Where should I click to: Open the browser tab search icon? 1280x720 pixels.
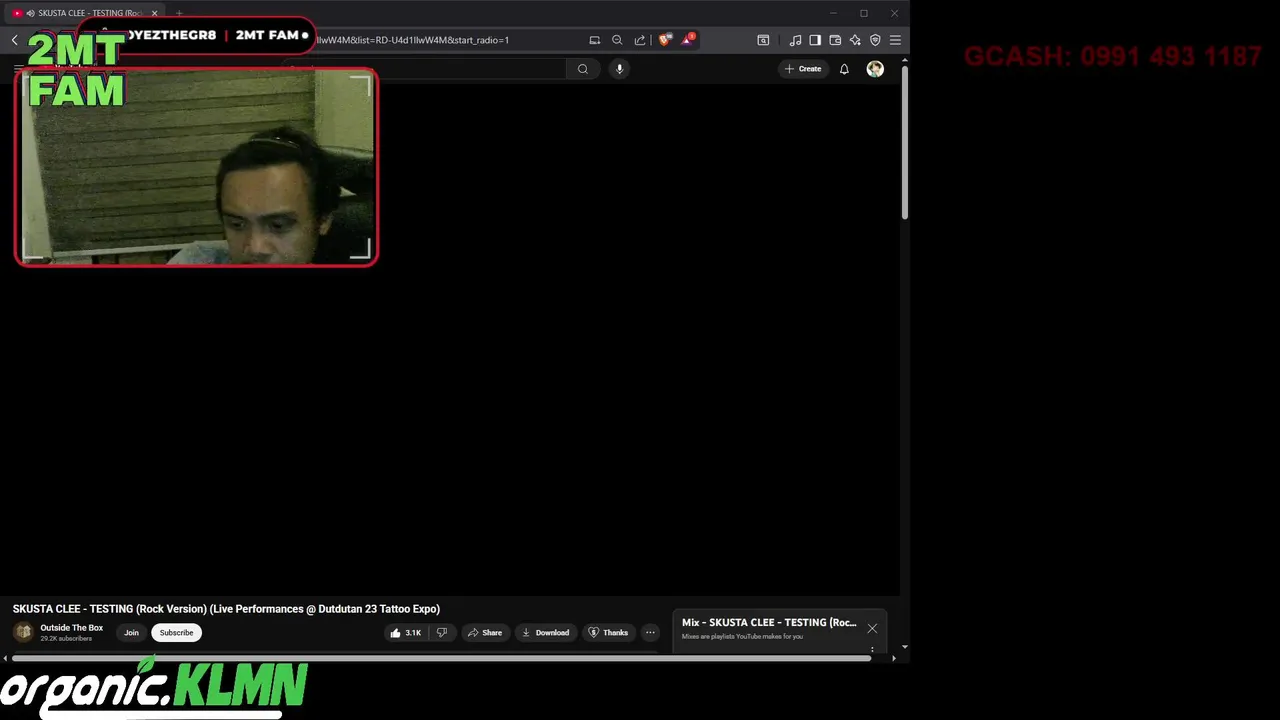coord(763,40)
